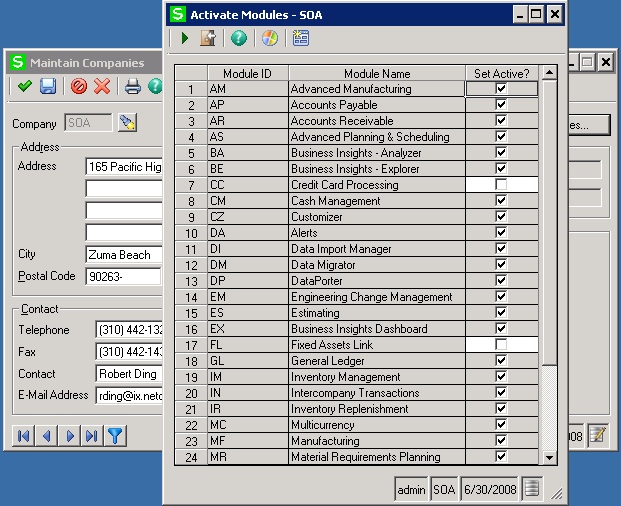621x506 pixels.
Task: Click the form layout icon in Activate Modules toolbar
Action: click(301, 38)
